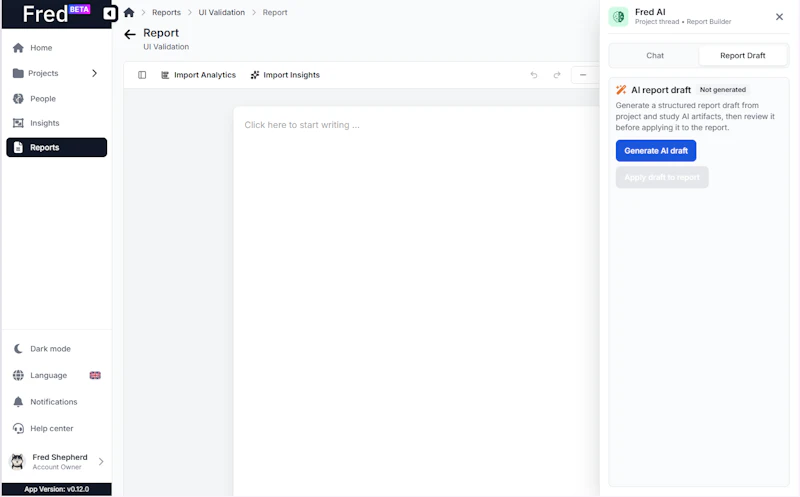Viewport: 800px width, 497px height.
Task: Expand the Projects submenu chevron
Action: pyautogui.click(x=94, y=73)
